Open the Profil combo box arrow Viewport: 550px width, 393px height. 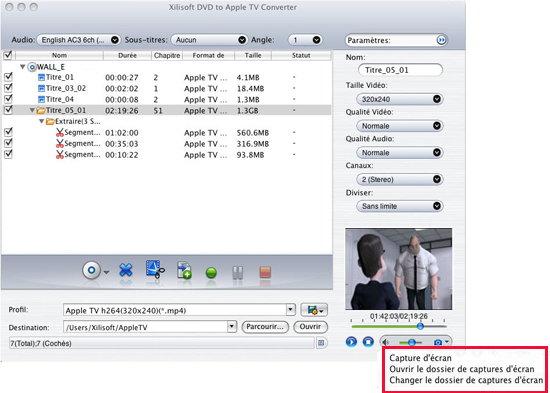point(291,310)
